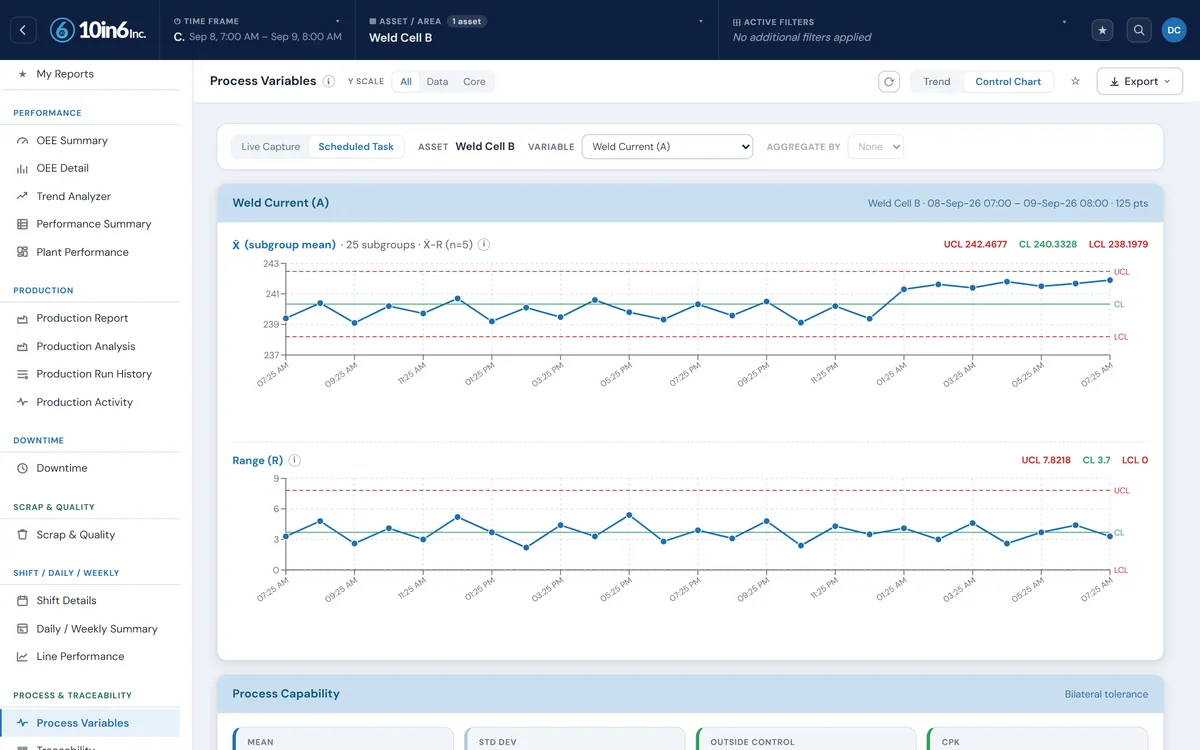Set Y scale to Data

437,82
